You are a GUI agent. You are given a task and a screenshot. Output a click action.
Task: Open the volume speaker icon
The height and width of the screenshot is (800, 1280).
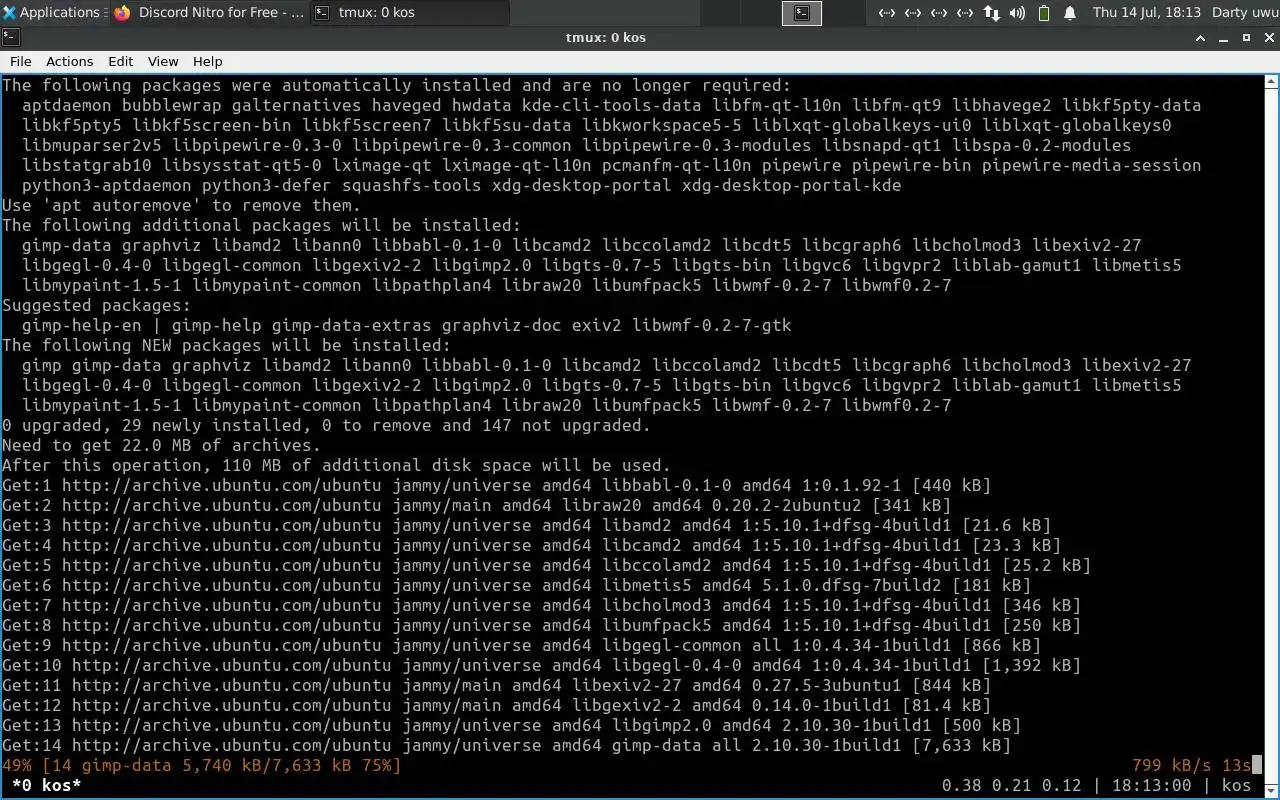tap(1017, 13)
